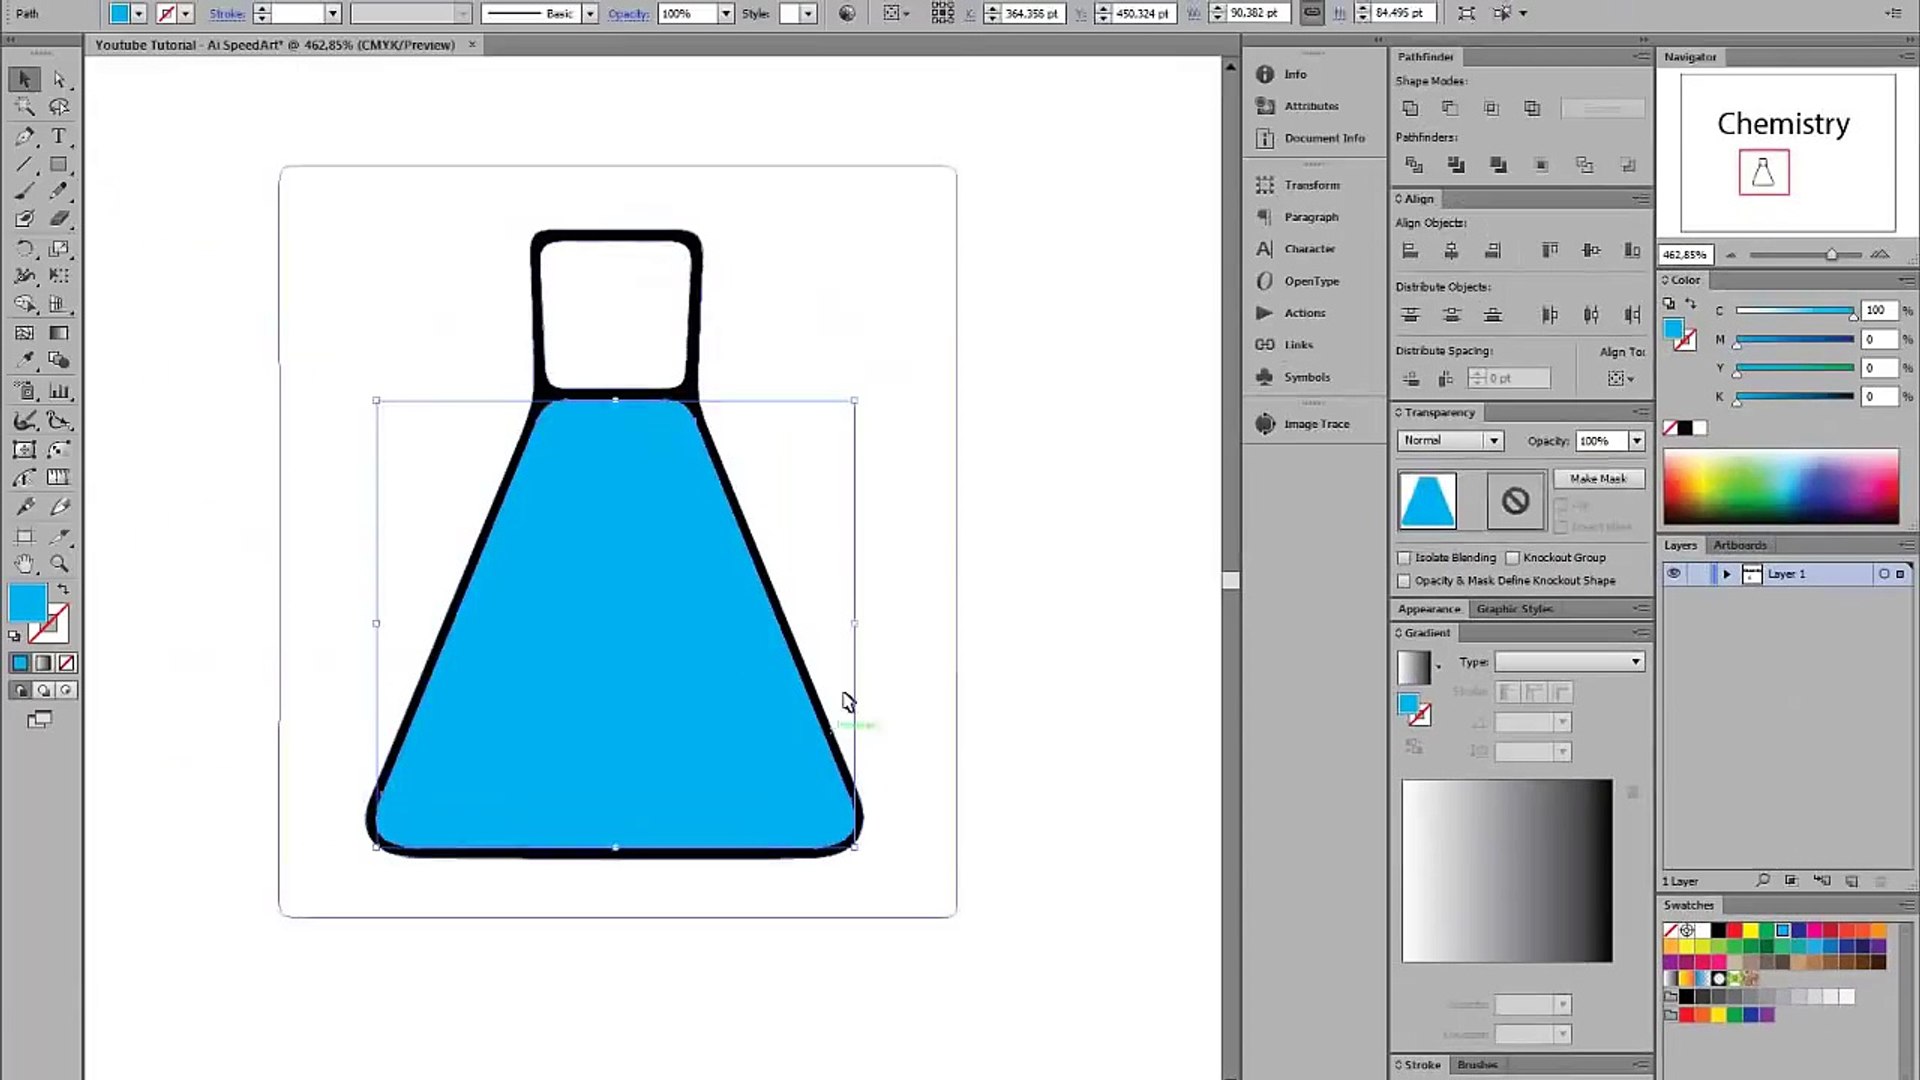Image resolution: width=1920 pixels, height=1080 pixels.
Task: Switch to the Artboards tab
Action: pyautogui.click(x=1739, y=545)
